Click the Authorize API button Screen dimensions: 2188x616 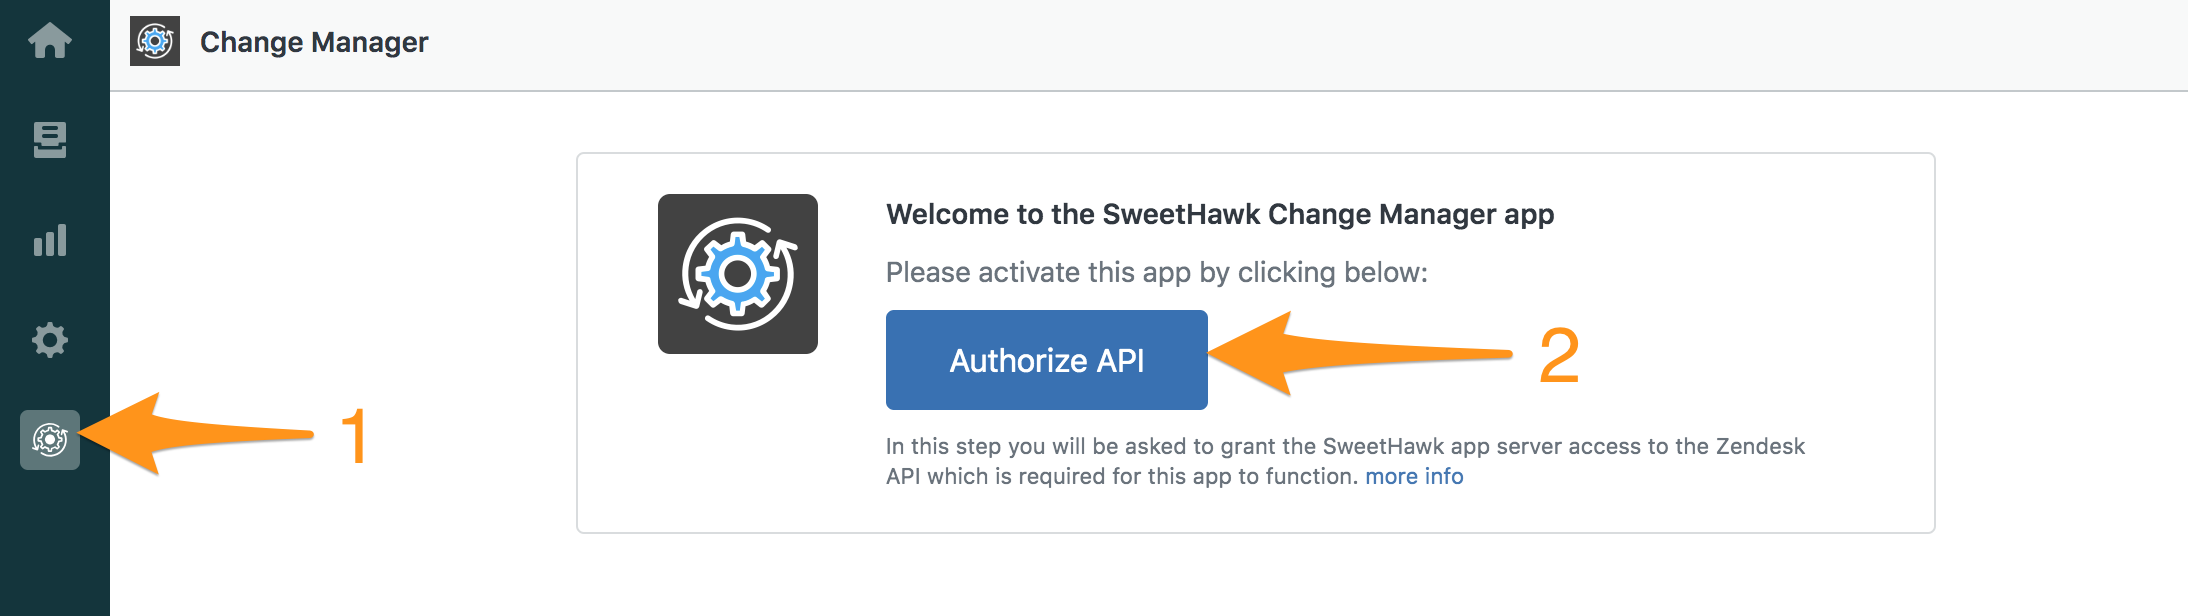point(1047,360)
